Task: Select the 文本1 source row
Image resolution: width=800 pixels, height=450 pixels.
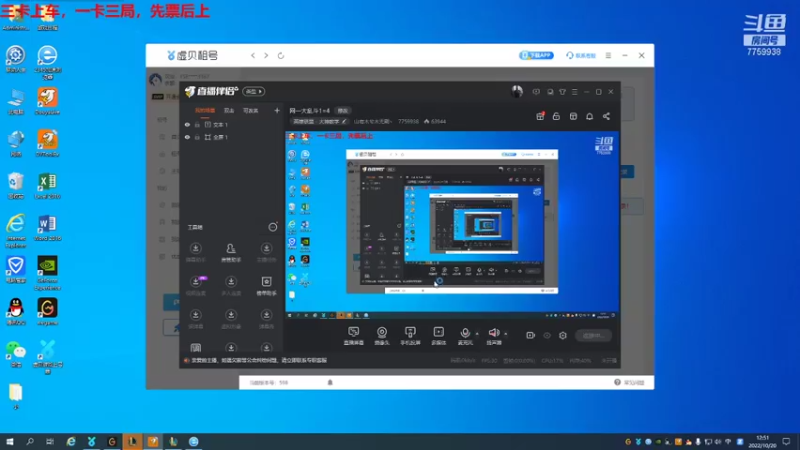Action: point(232,124)
